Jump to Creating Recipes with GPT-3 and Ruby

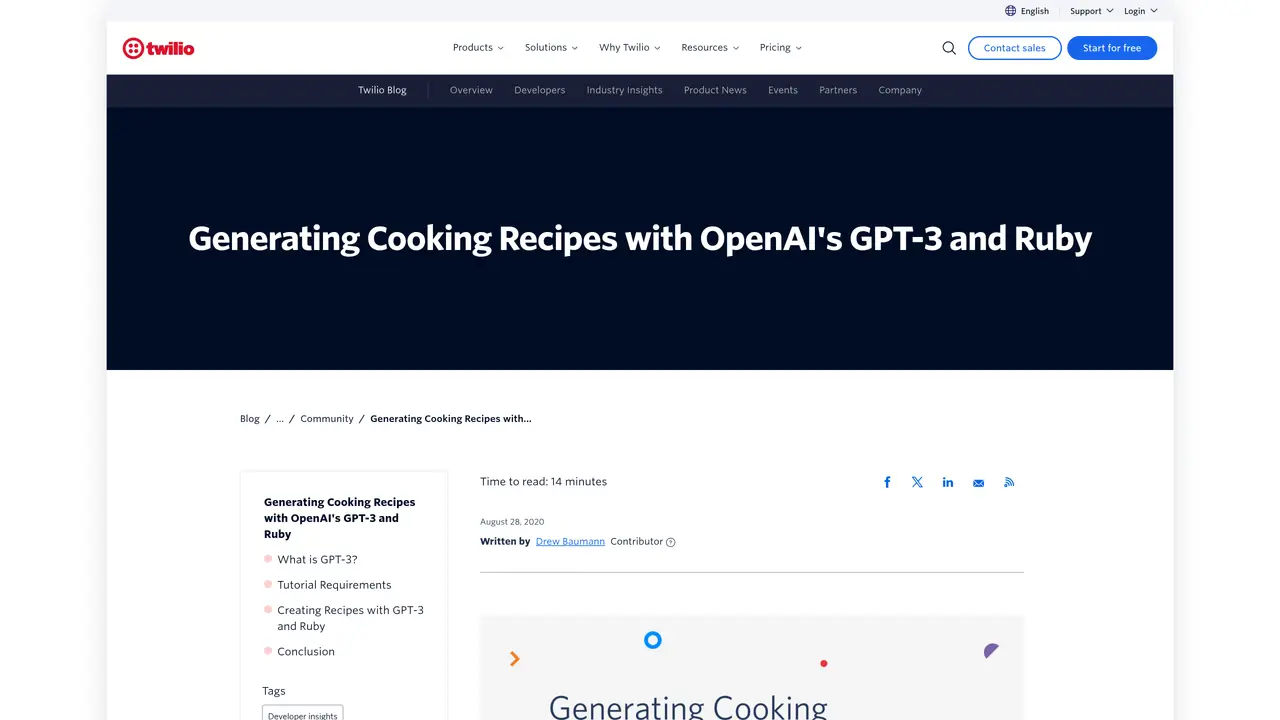(x=350, y=618)
